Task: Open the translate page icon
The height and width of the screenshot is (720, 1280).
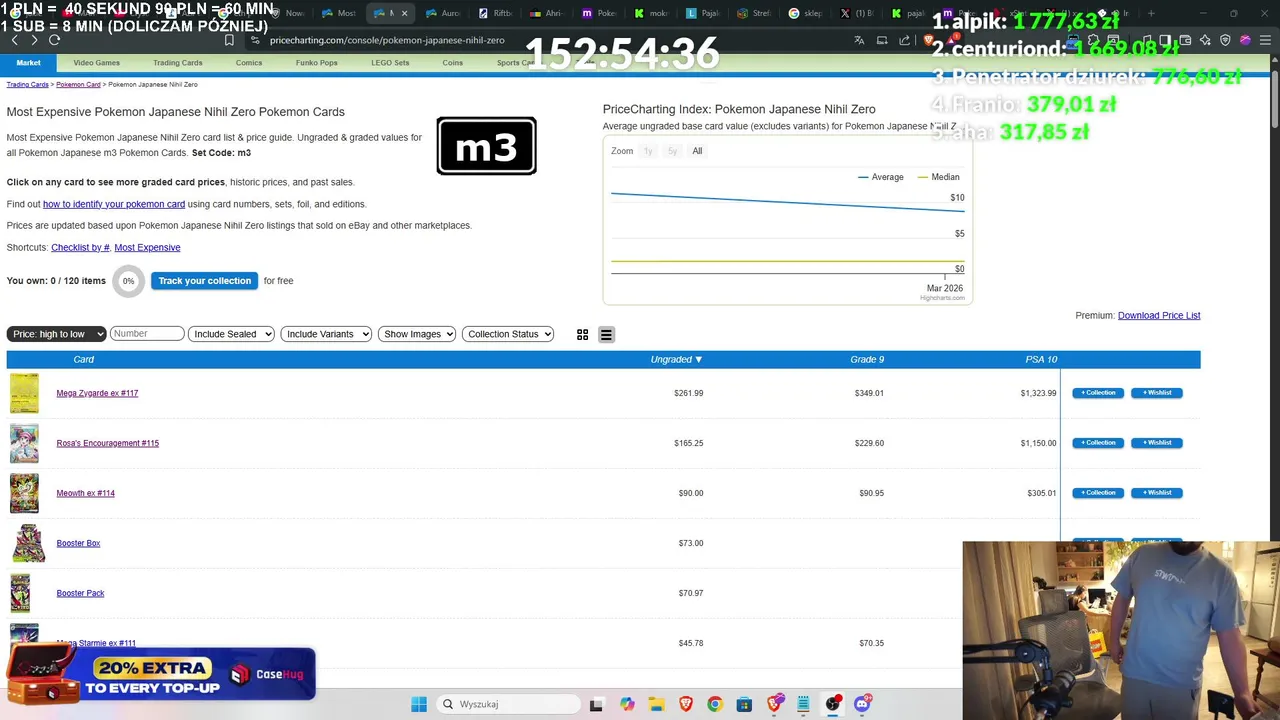Action: (x=859, y=40)
